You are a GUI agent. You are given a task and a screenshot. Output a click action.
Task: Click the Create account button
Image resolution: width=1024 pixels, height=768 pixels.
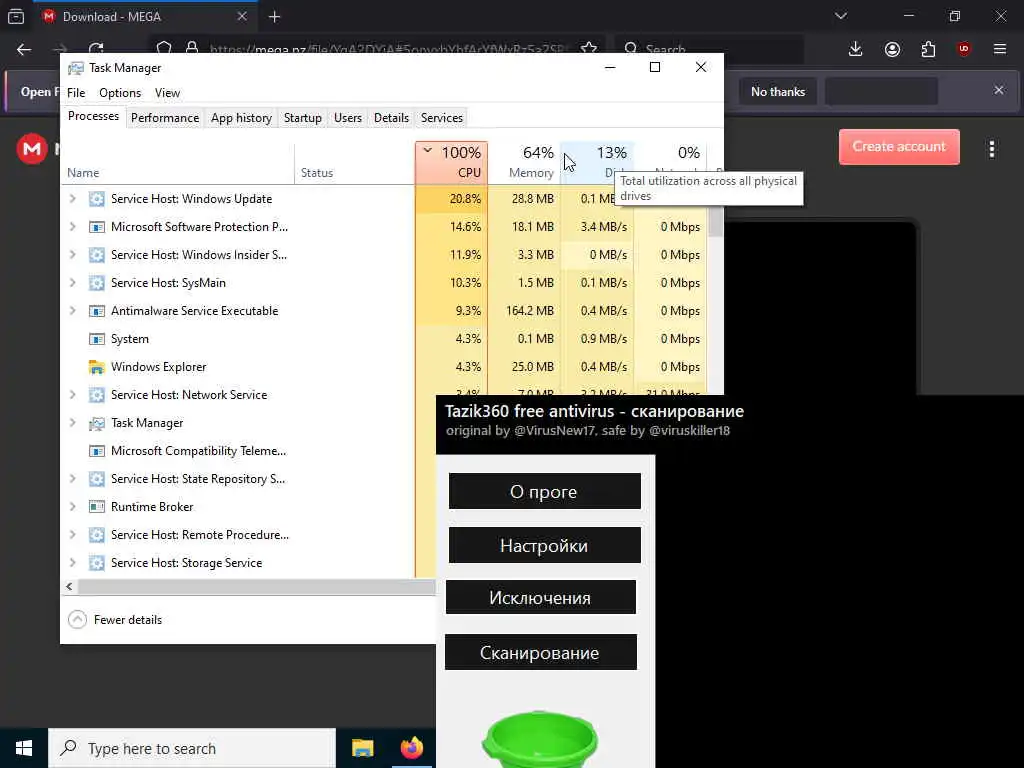coord(899,146)
